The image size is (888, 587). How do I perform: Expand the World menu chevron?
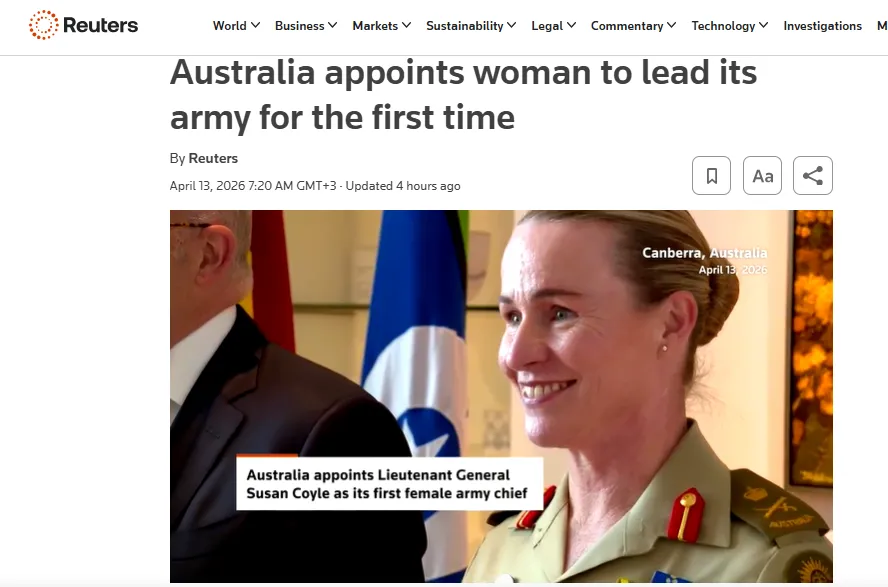(x=255, y=25)
